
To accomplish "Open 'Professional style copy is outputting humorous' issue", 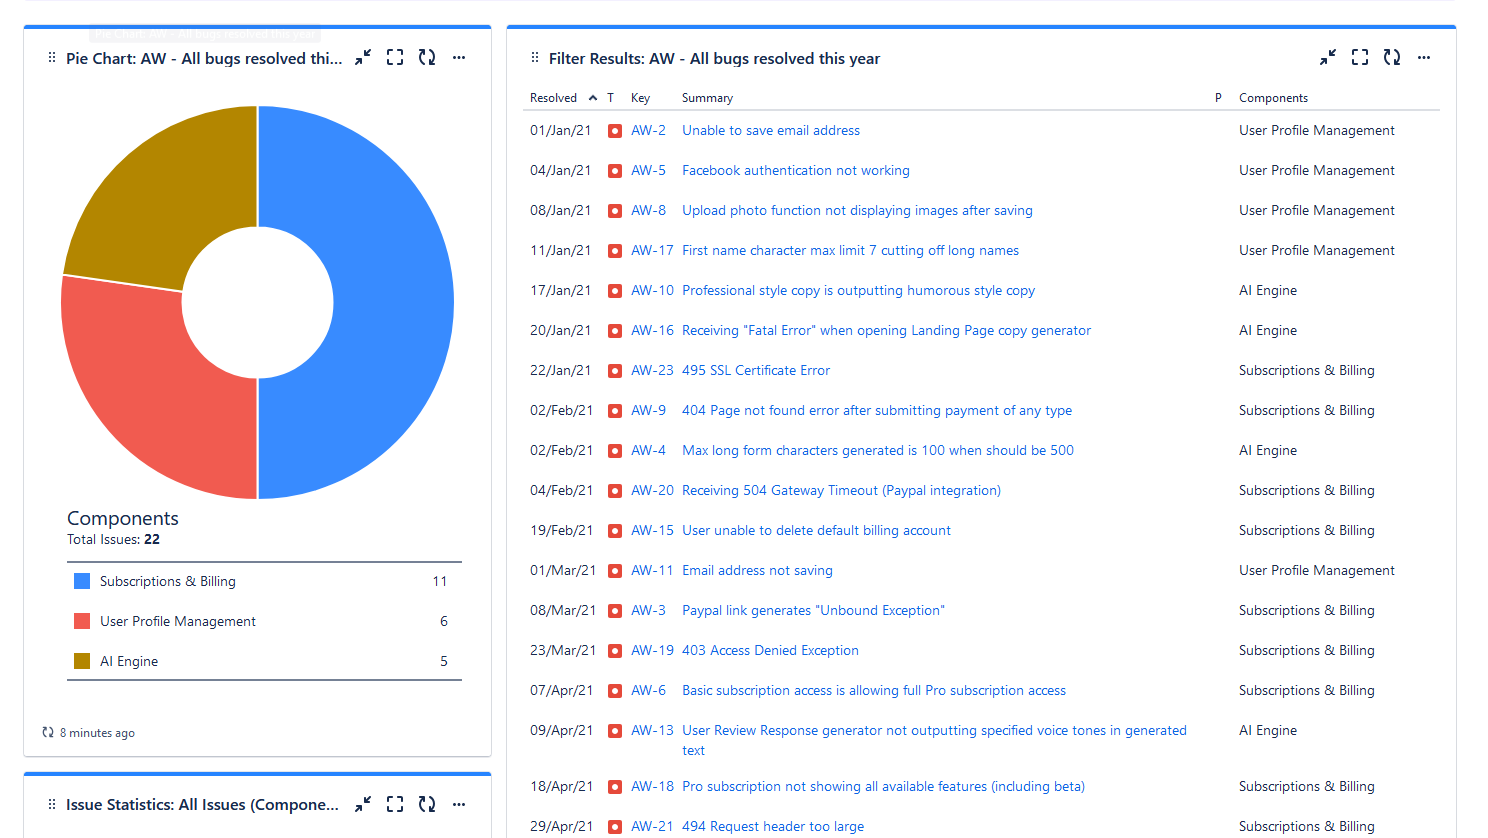I will (858, 290).
